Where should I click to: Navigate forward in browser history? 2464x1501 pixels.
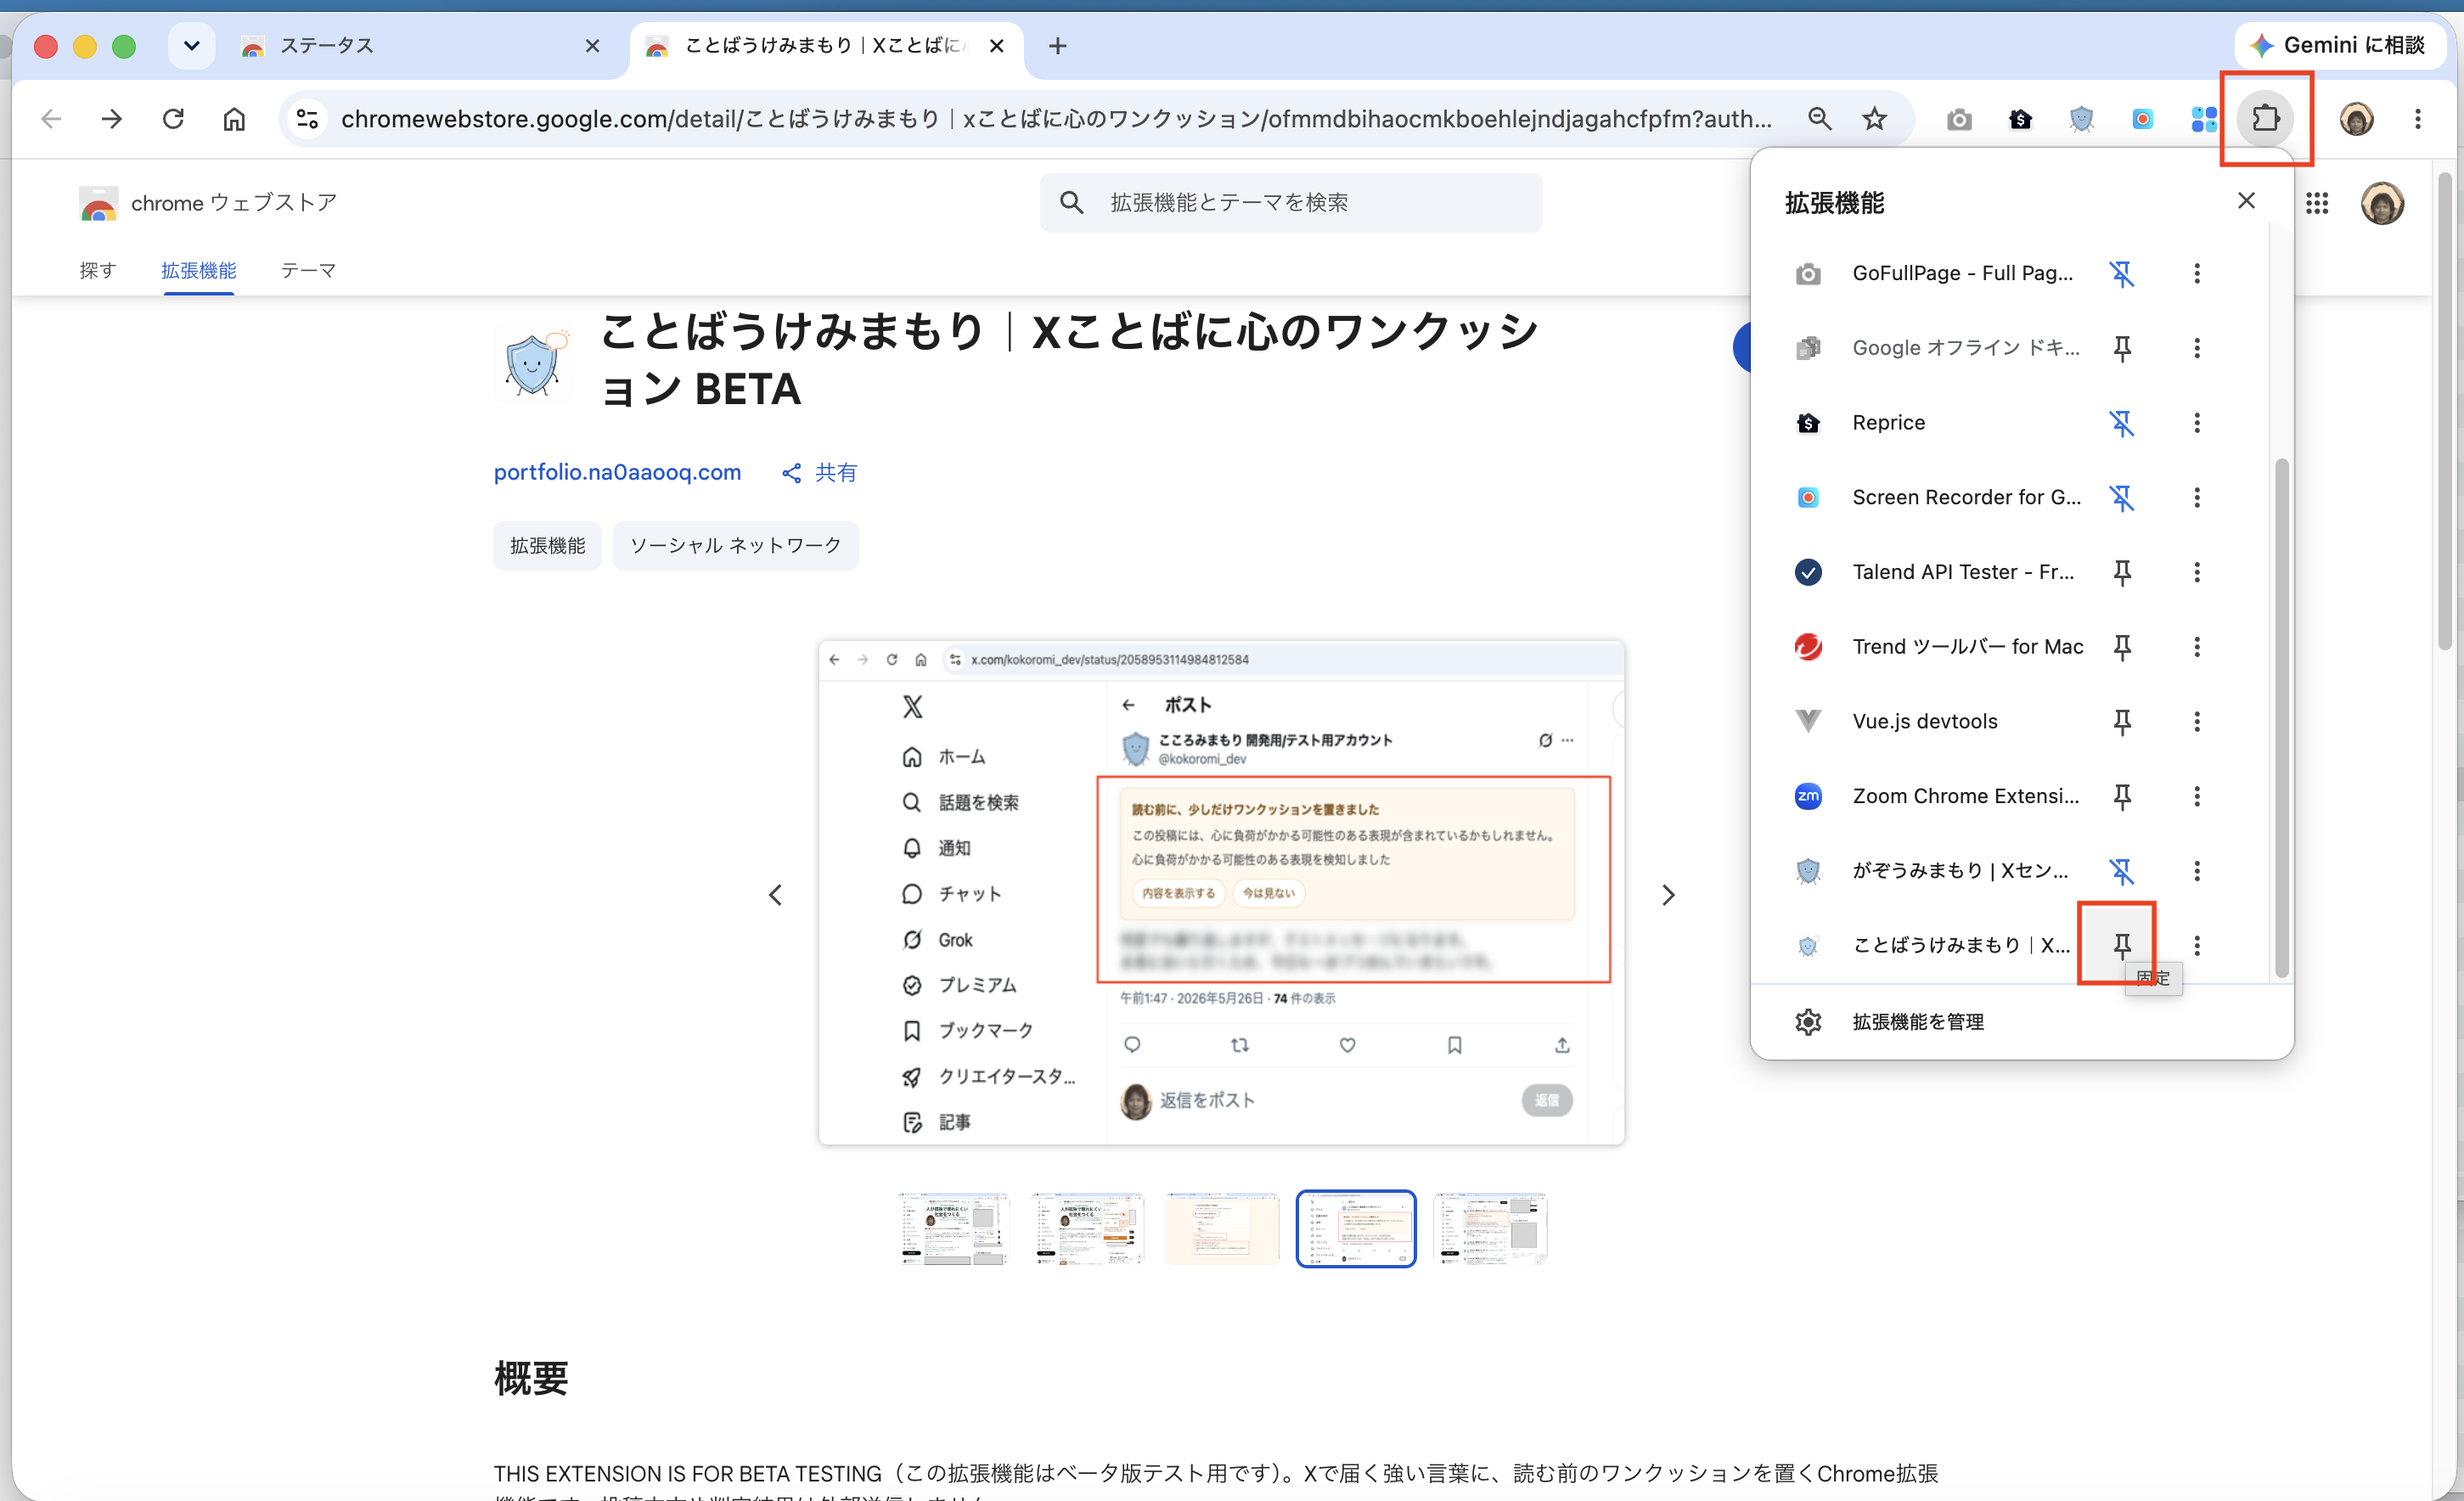[112, 119]
